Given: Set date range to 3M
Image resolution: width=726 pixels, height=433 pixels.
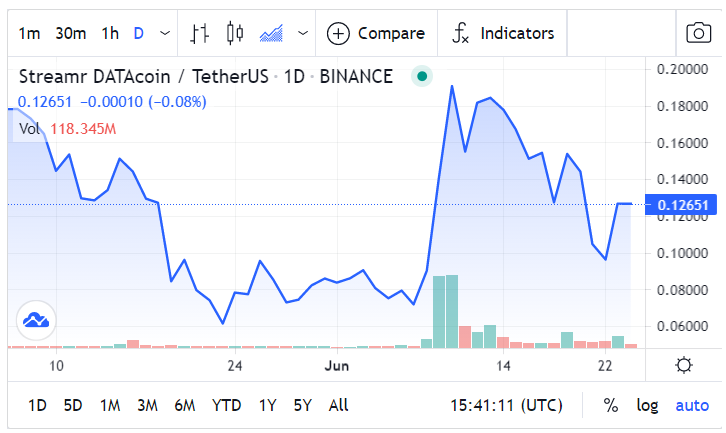Looking at the screenshot, I should [147, 406].
